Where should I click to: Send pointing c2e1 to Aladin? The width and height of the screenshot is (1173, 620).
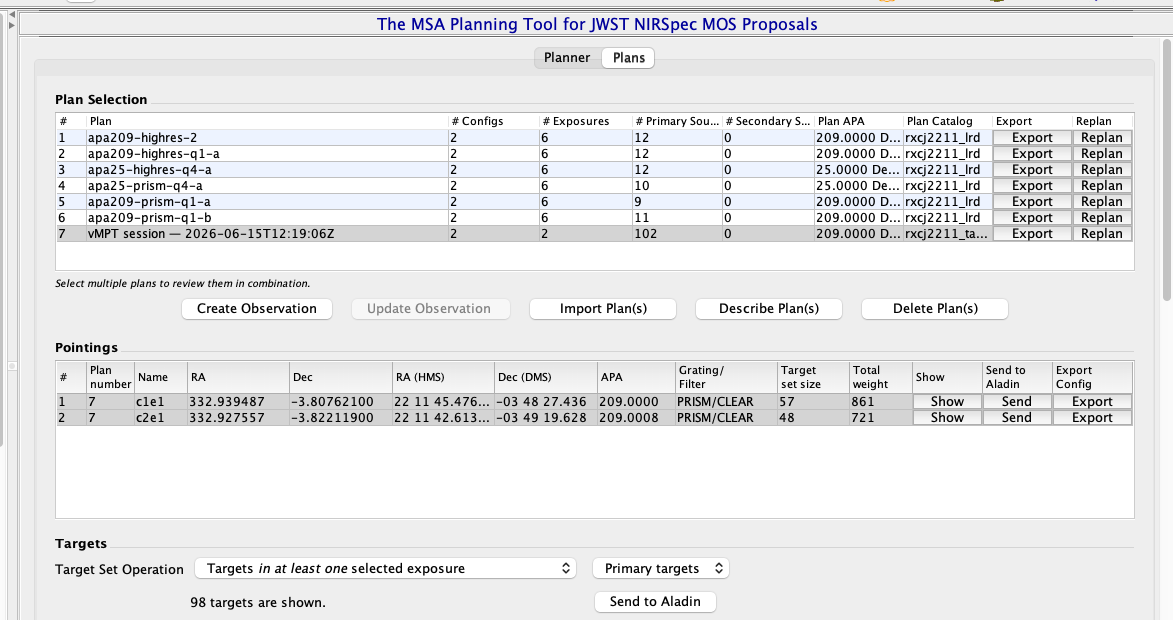[1017, 417]
